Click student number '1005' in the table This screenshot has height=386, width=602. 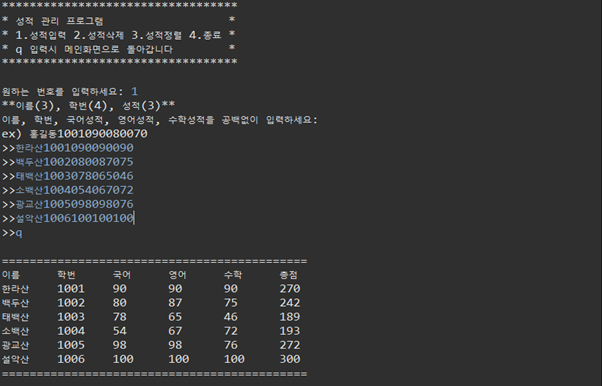71,345
